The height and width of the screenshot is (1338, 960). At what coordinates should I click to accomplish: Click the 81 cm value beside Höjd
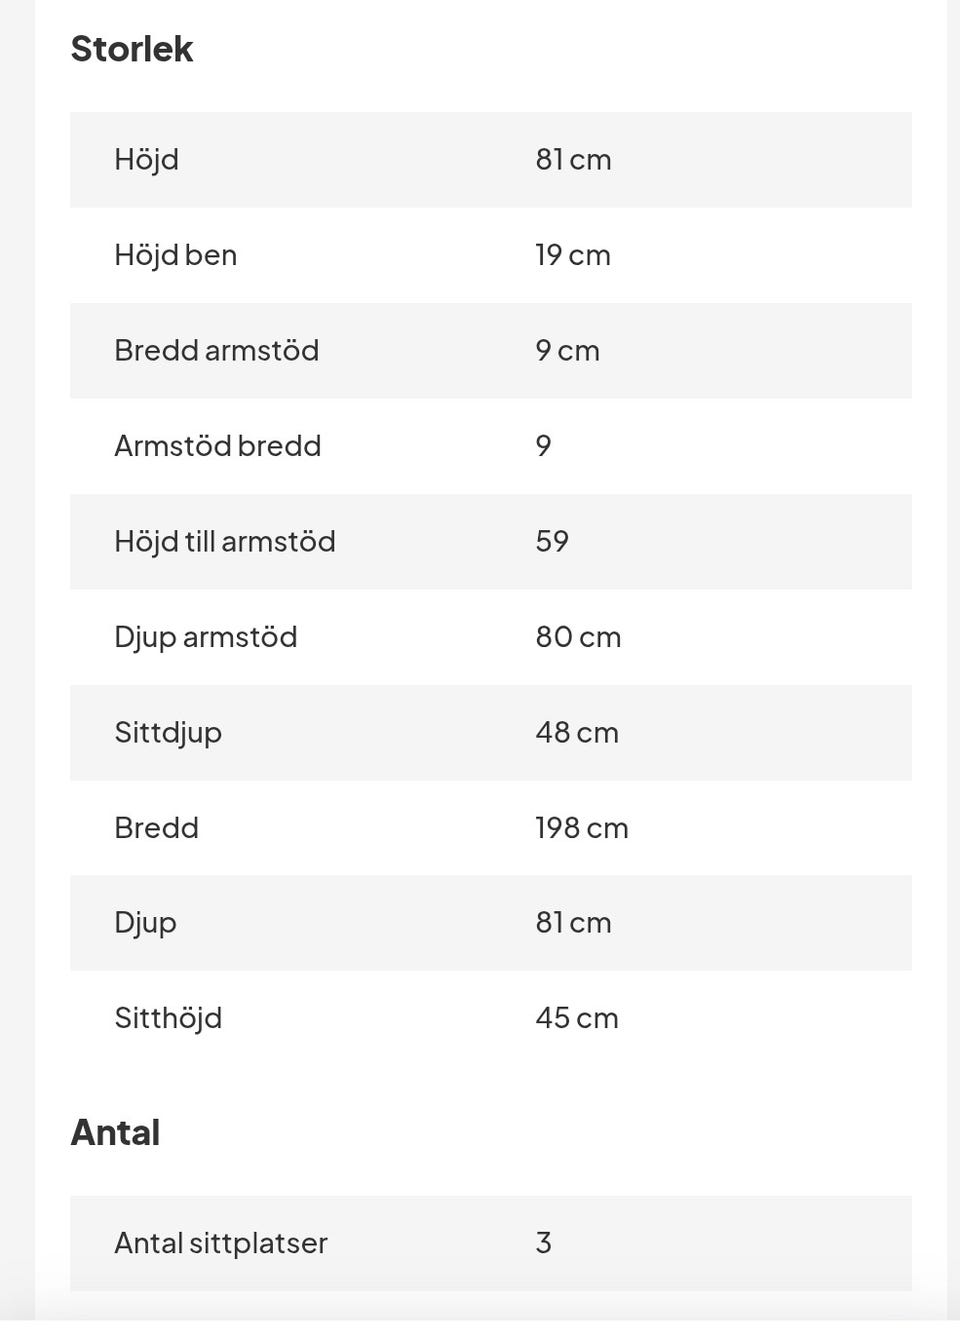(x=573, y=160)
